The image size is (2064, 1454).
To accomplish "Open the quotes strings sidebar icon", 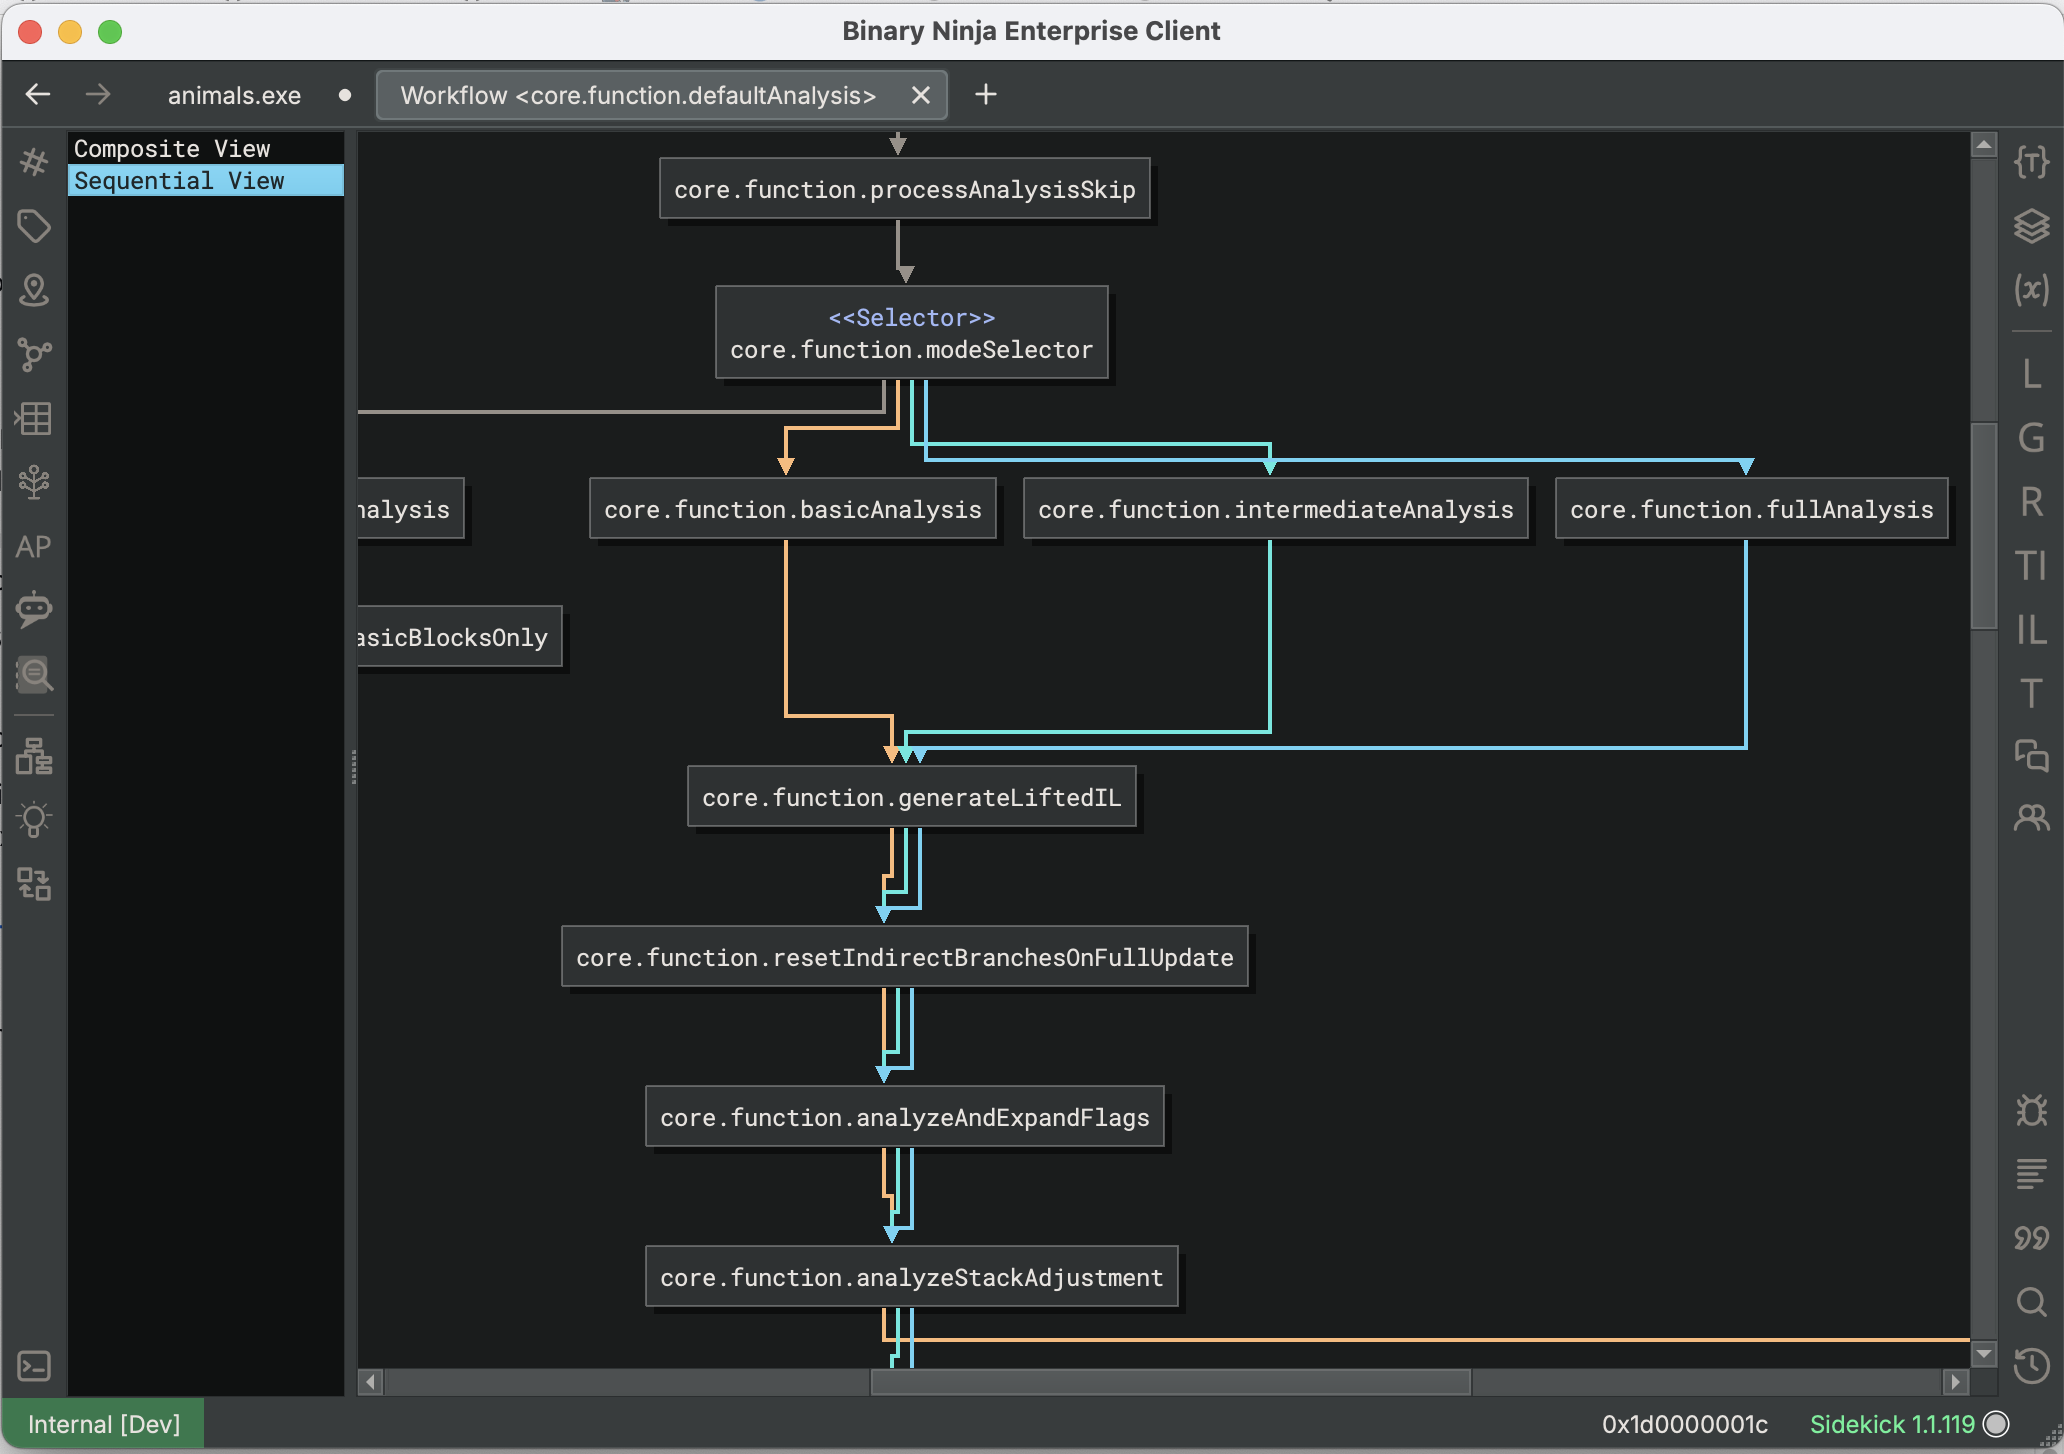I will [x=2032, y=1238].
